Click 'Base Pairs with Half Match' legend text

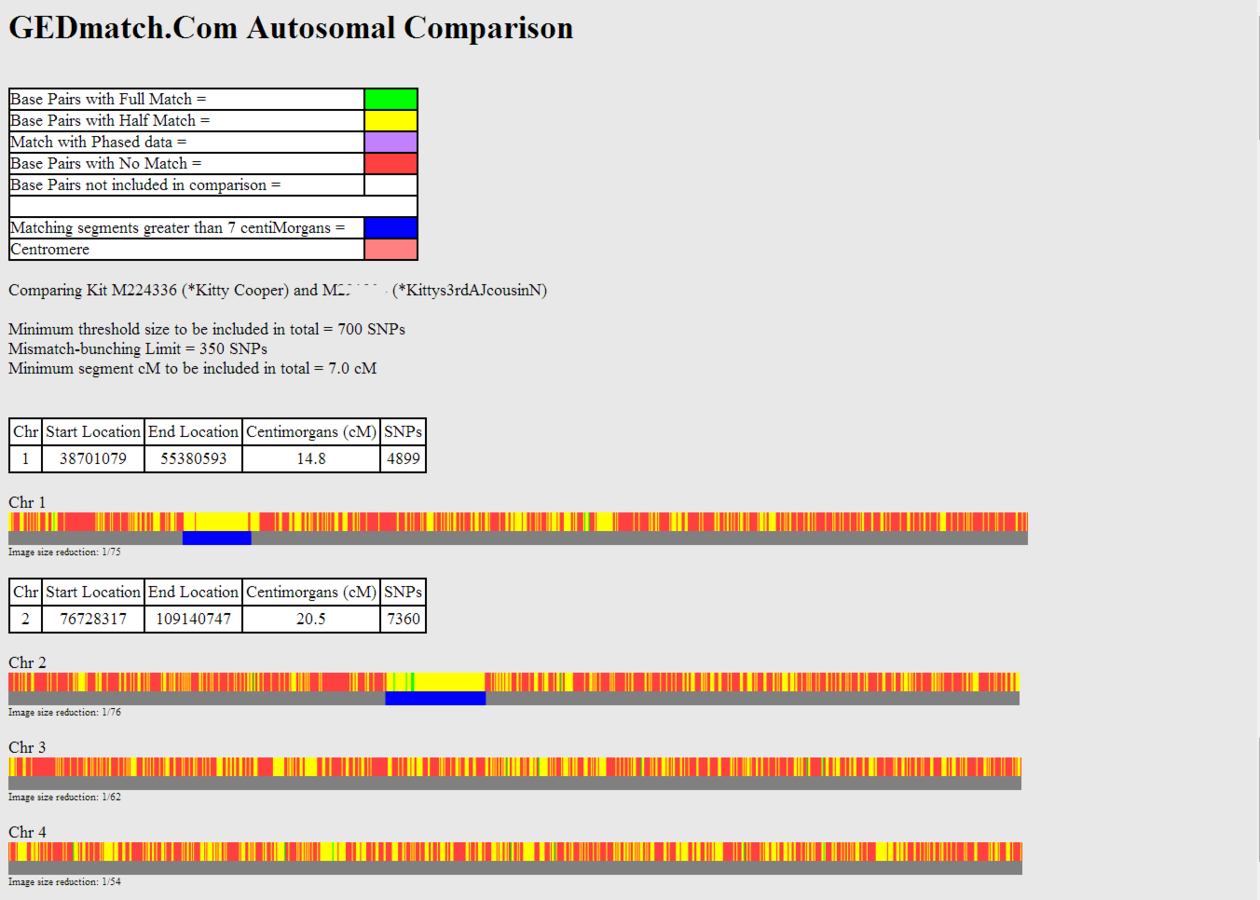(x=110, y=121)
